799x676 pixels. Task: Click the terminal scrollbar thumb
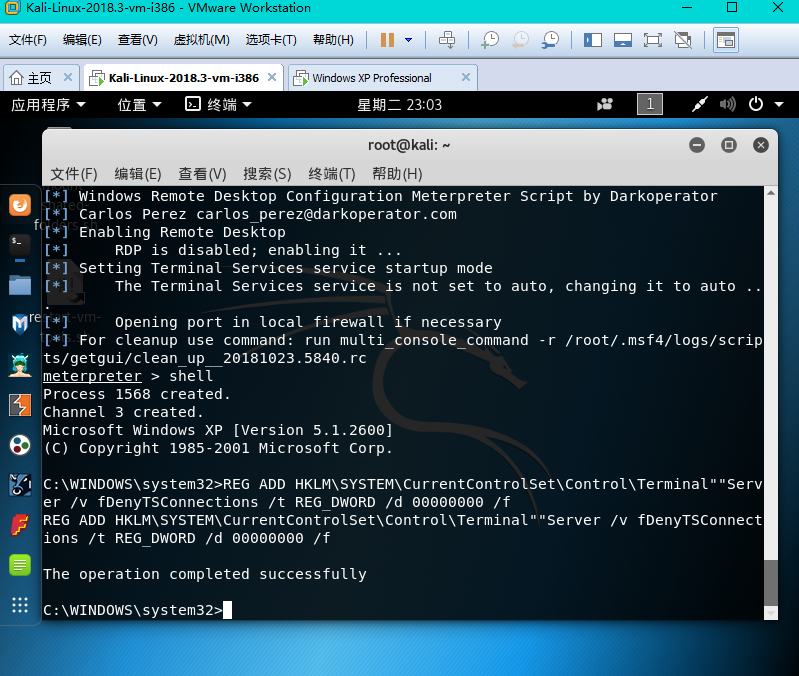(771, 582)
